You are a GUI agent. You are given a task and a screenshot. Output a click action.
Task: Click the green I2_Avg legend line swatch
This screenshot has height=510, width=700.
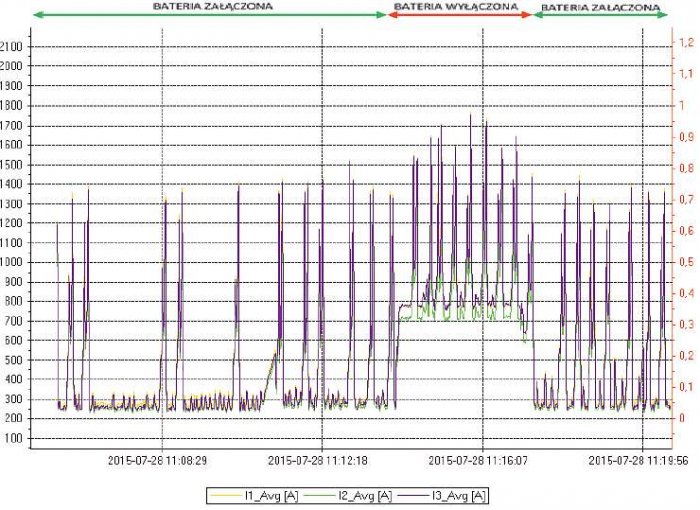pyautogui.click(x=319, y=495)
